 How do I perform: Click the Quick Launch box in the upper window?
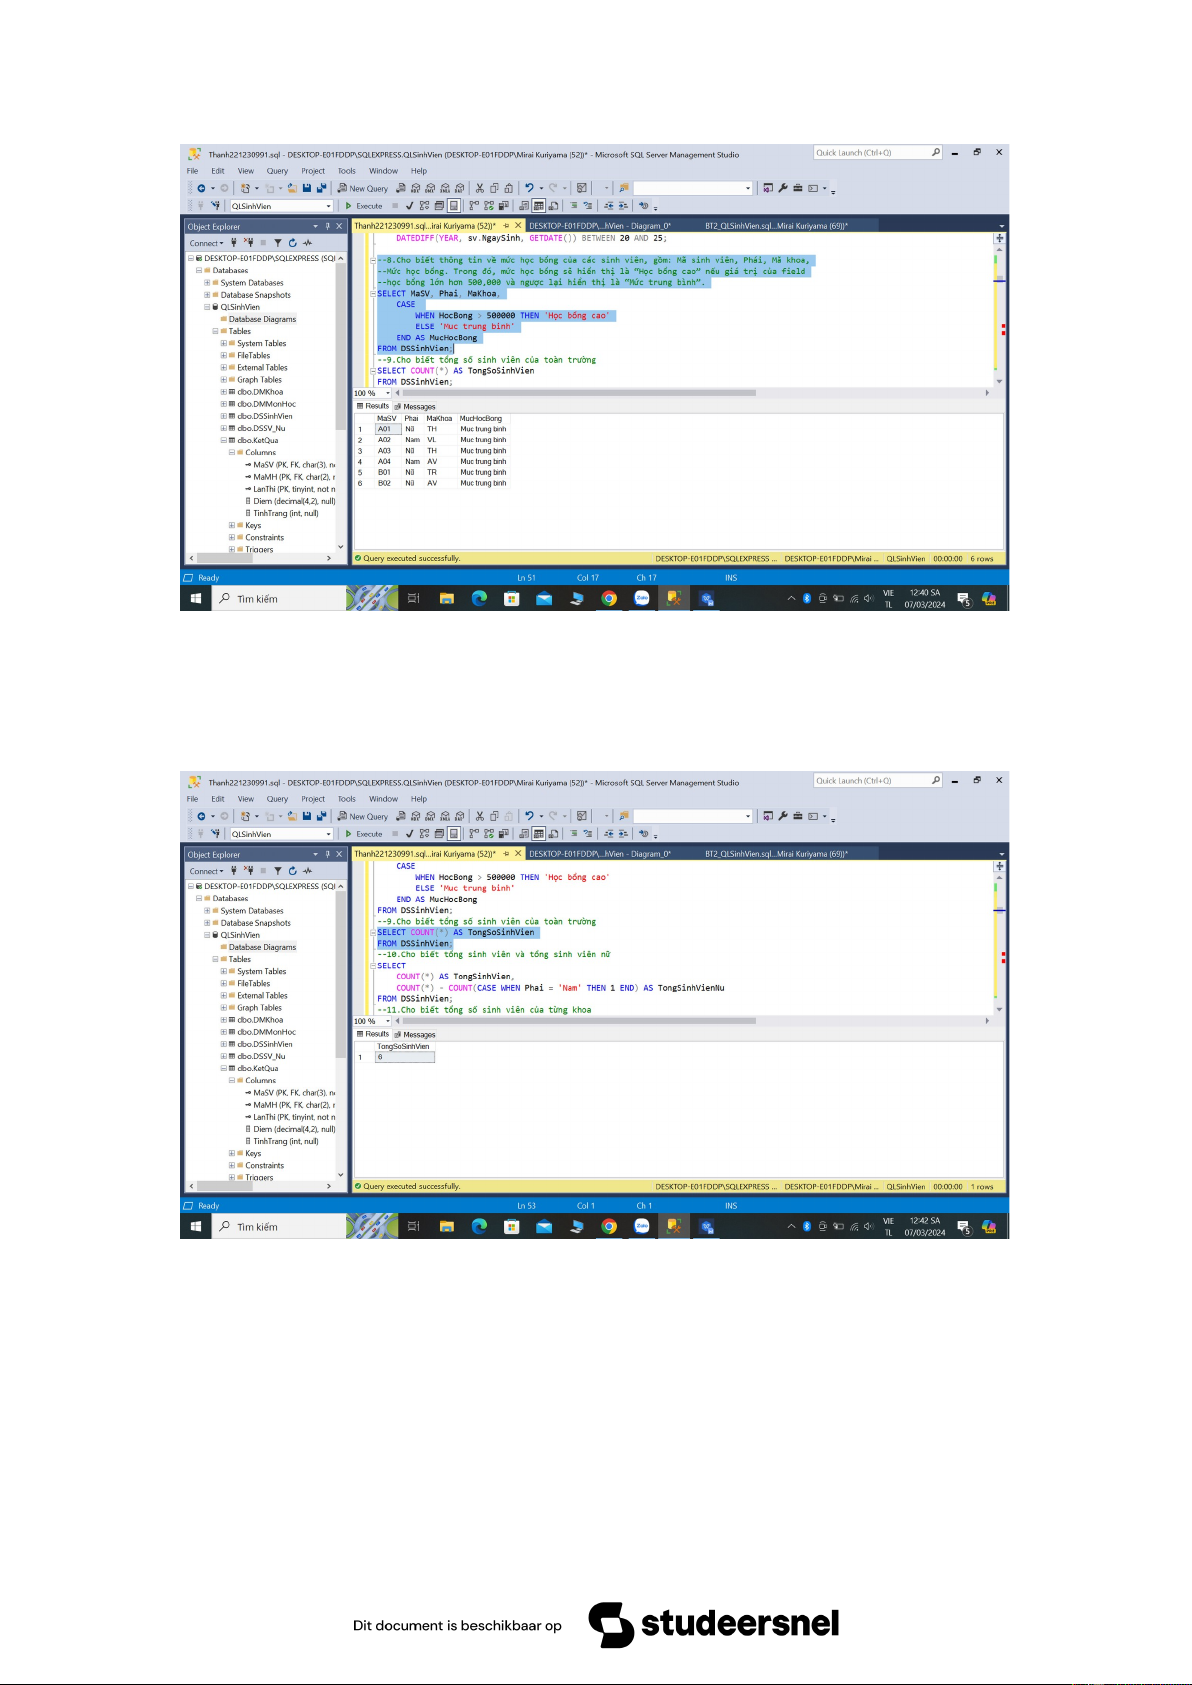point(871,153)
